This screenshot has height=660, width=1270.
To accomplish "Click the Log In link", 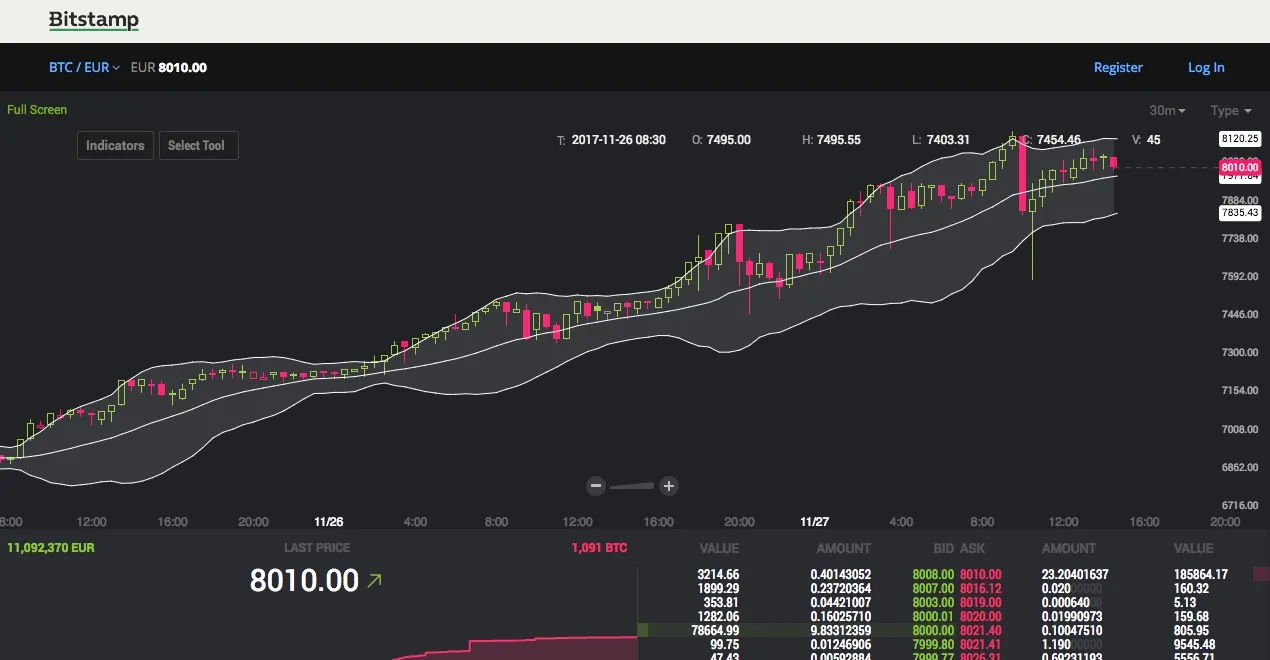I will coord(1206,68).
